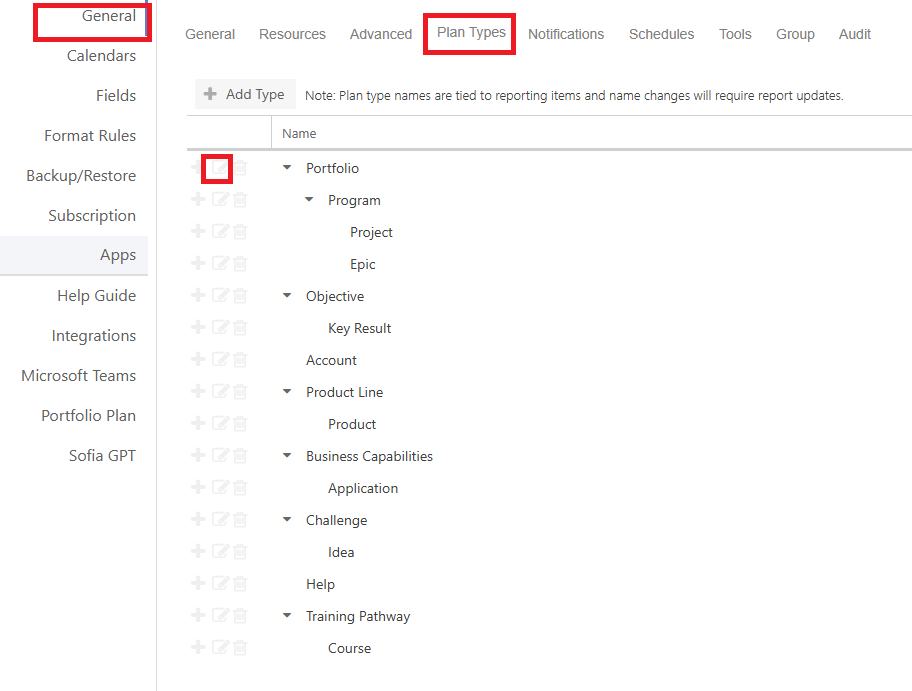
Task: Open Format Rules in the sidebar
Action: 90,136
